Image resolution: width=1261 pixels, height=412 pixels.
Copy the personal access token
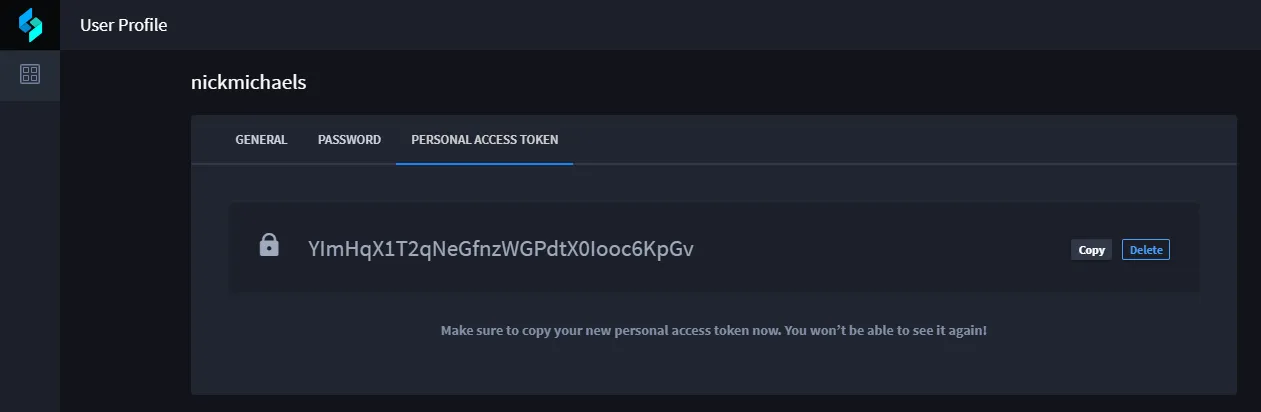coord(1091,250)
